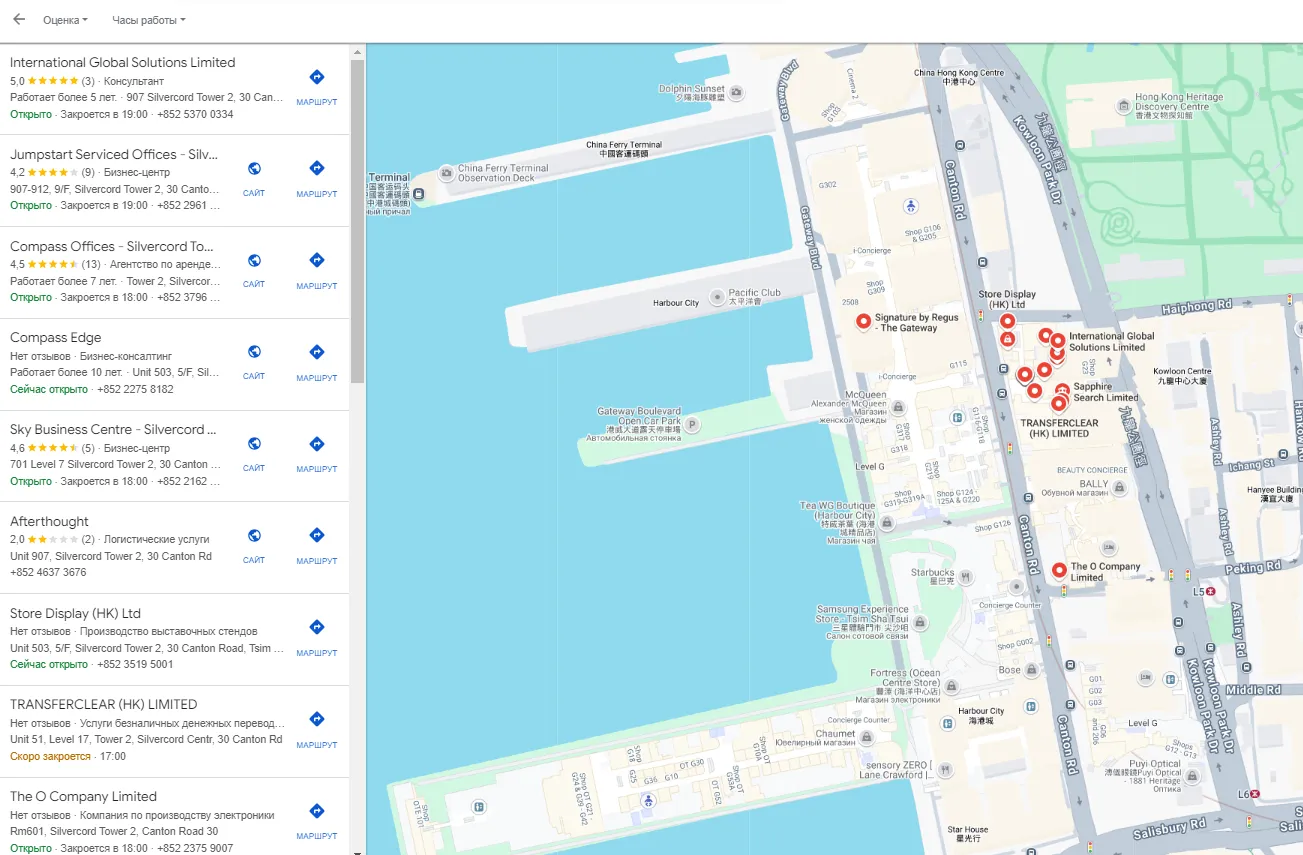Viewport: 1303px width, 855px height.
Task: Click Dolphin Sunset camera marker on map
Action: tap(737, 93)
